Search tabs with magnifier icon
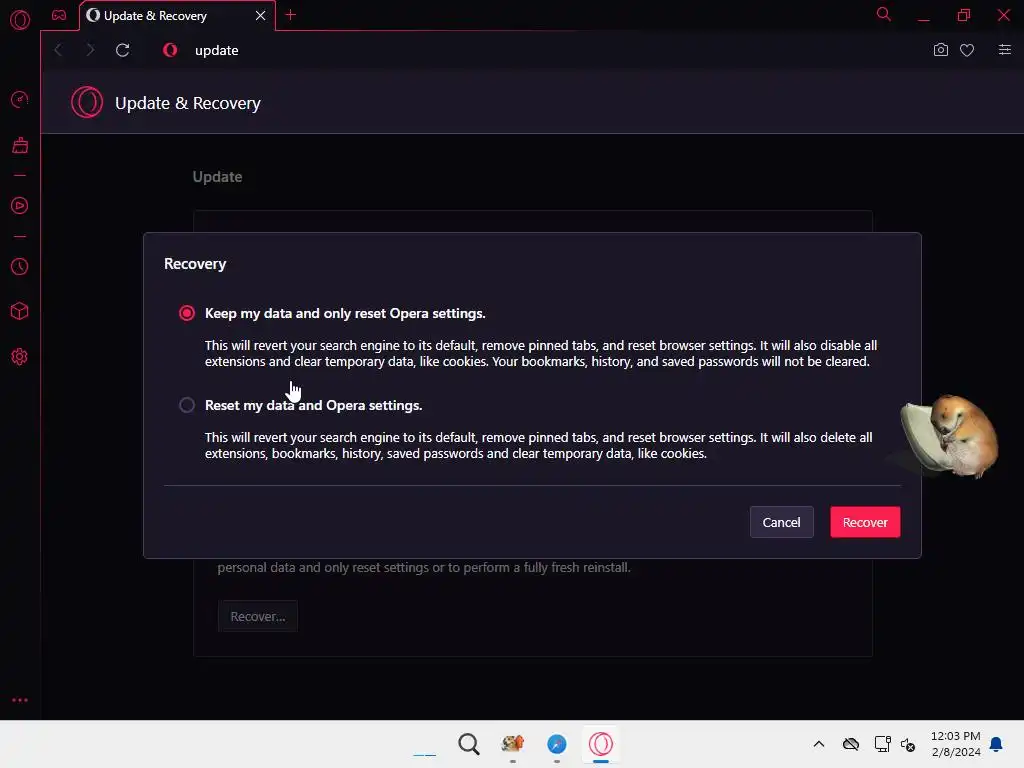Viewport: 1024px width, 768px height. 884,14
